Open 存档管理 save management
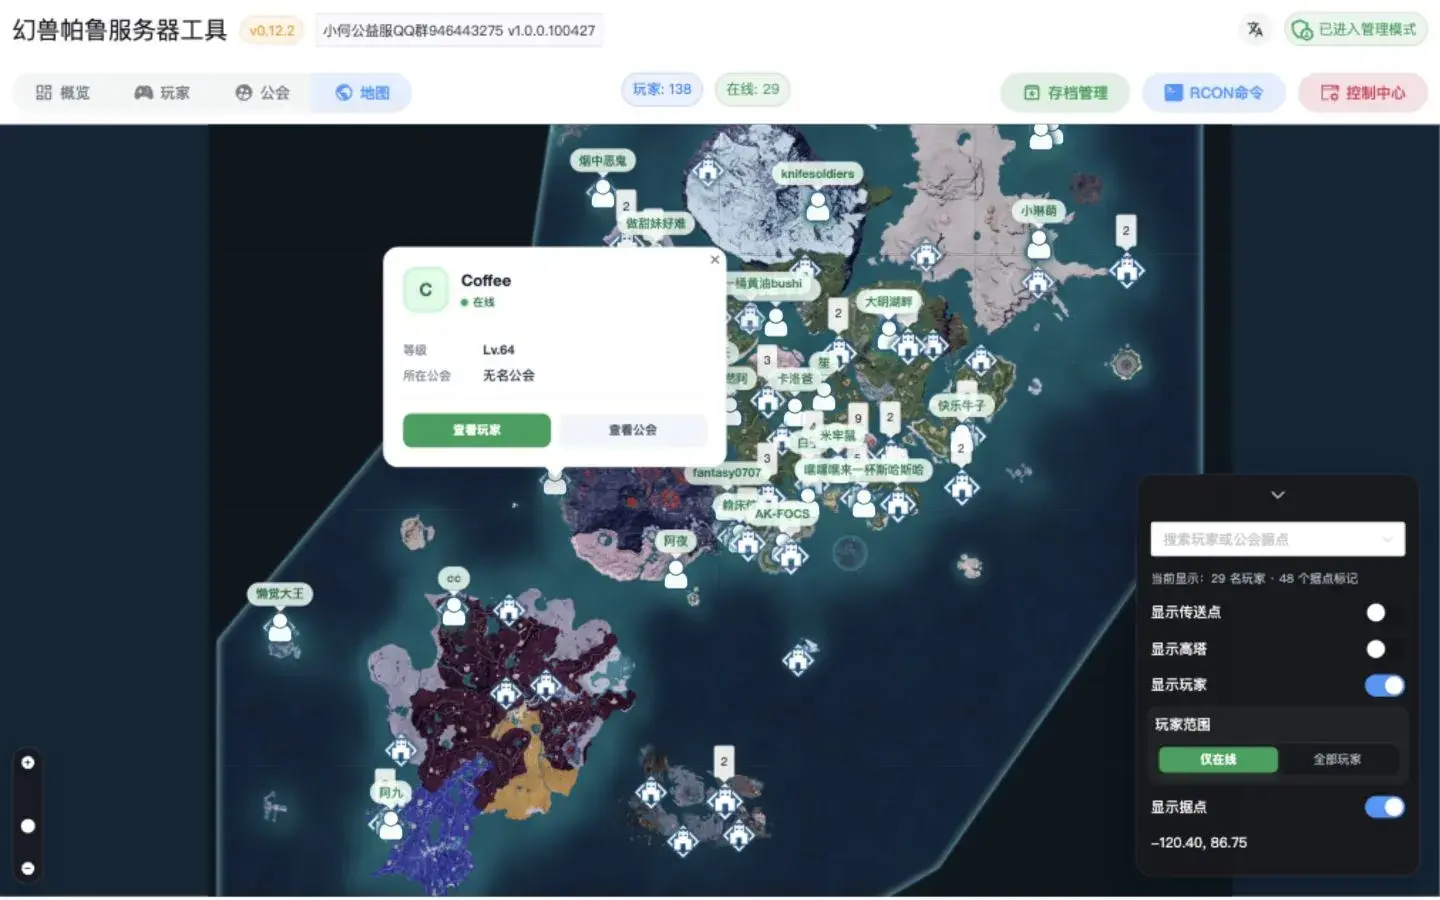The width and height of the screenshot is (1440, 900). pos(1065,93)
